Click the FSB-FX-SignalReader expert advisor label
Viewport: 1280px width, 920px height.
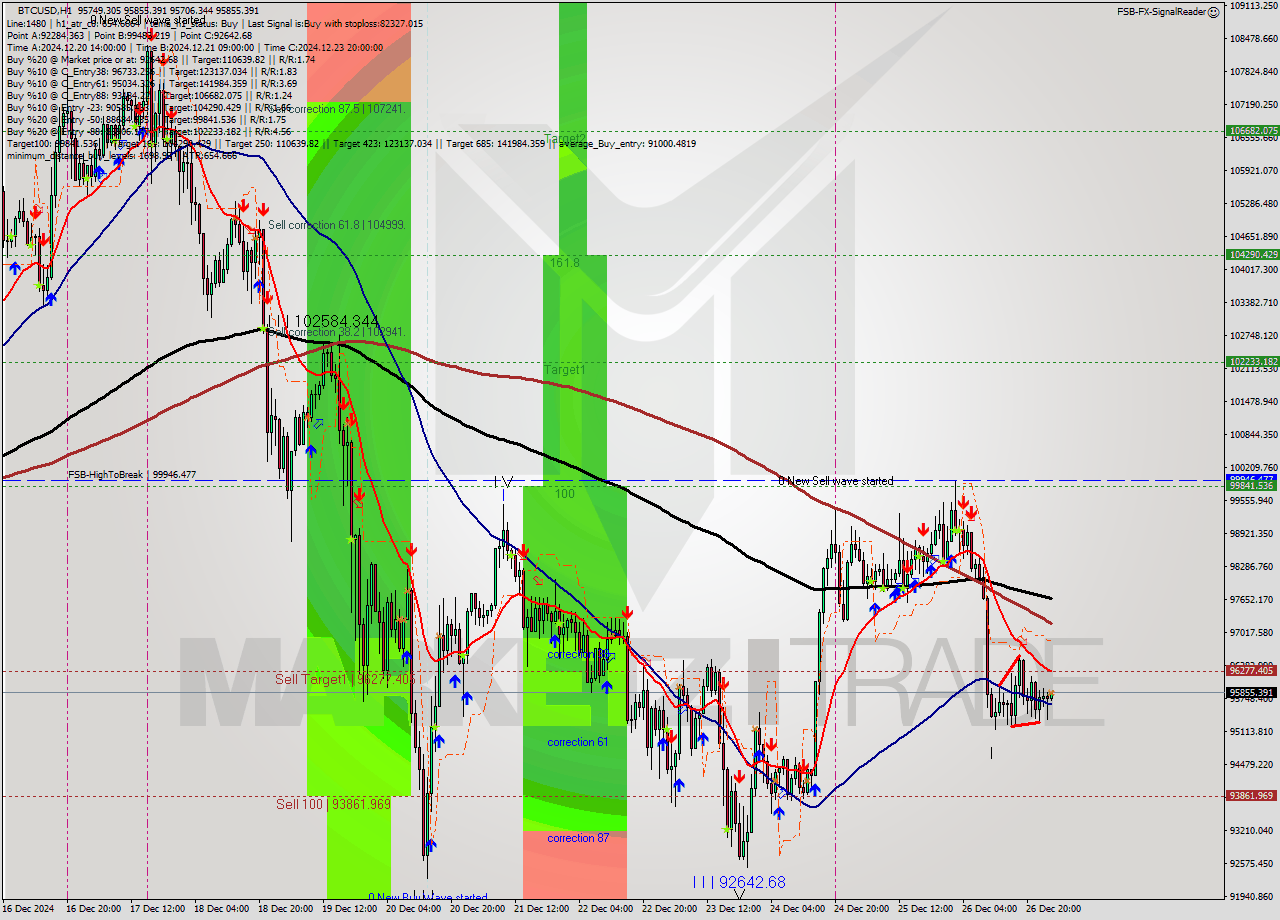tap(1160, 11)
